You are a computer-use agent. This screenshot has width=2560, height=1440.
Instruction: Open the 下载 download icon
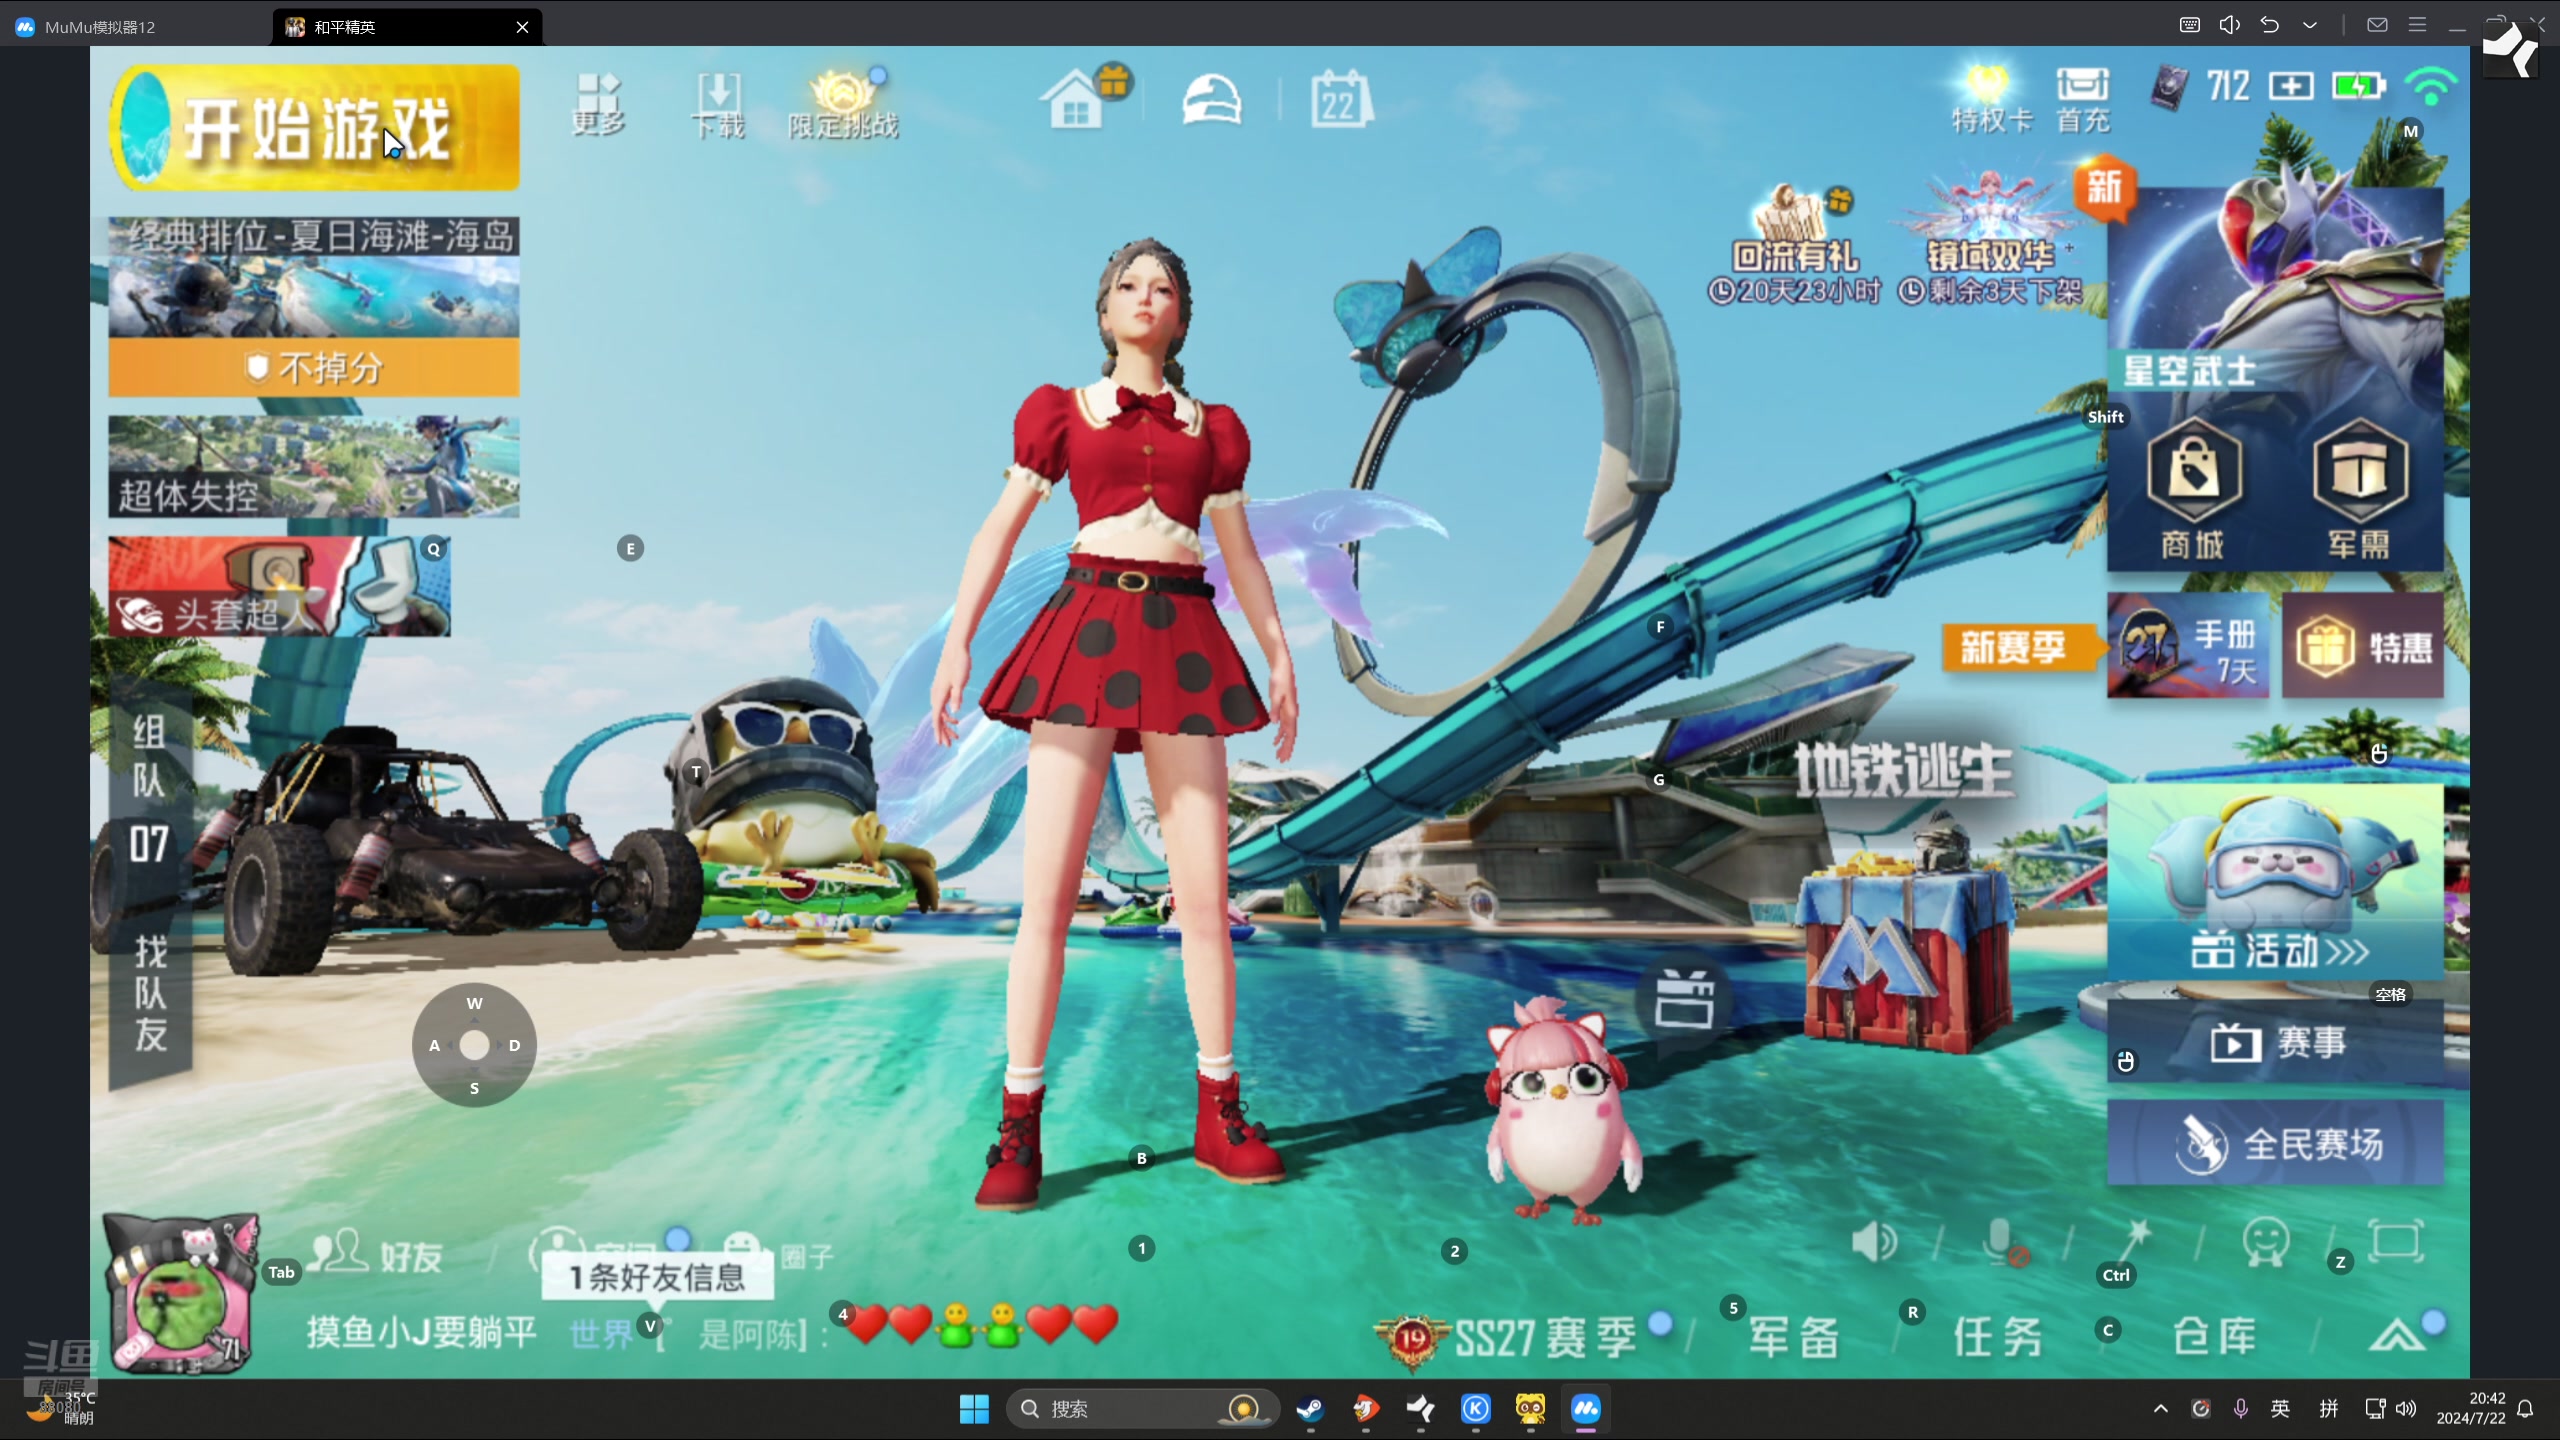pos(718,104)
